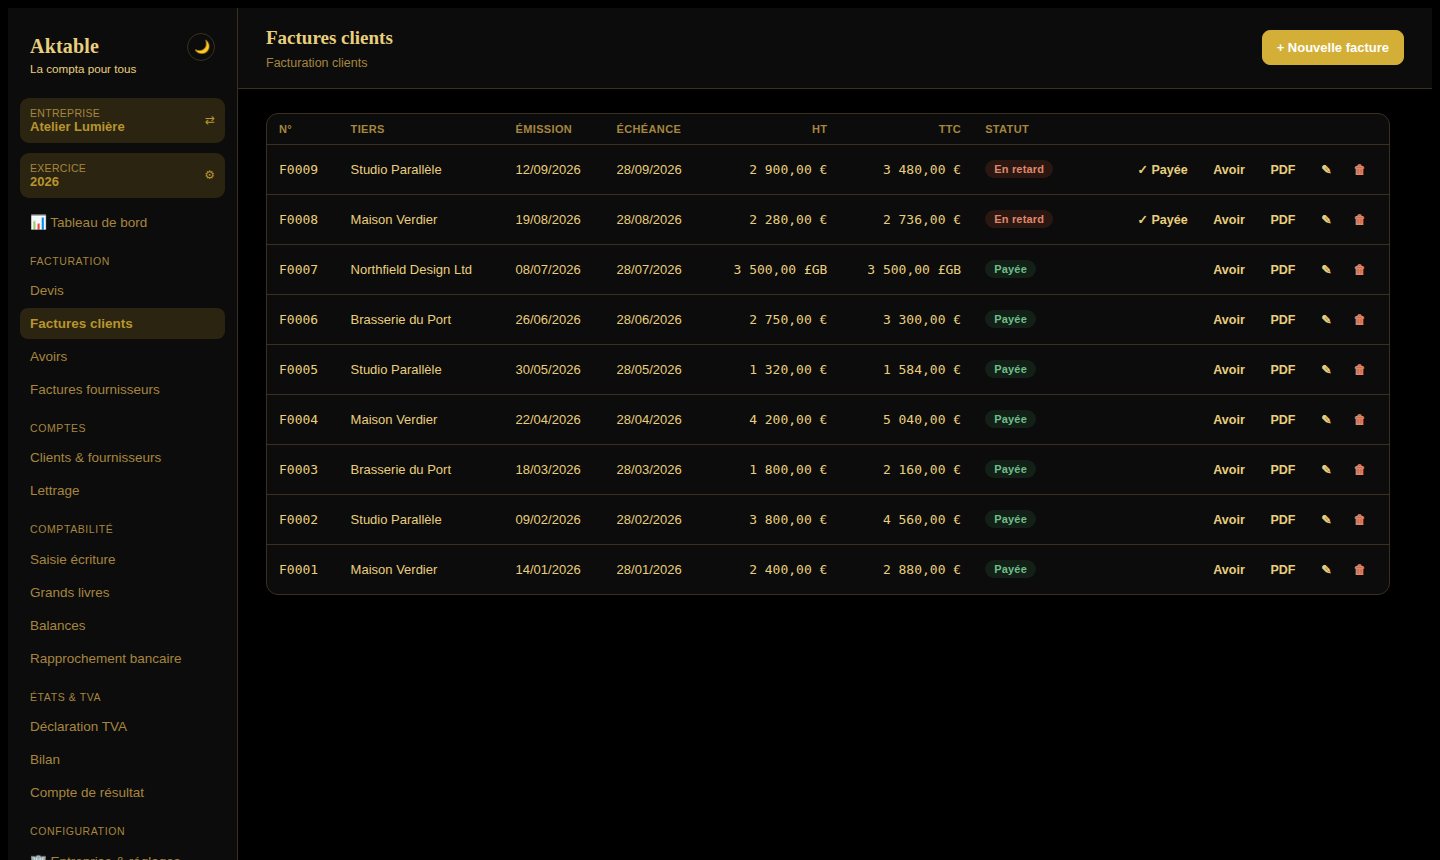Click the Payée status badge of F0007
Viewport: 1440px width, 860px height.
coord(1010,269)
